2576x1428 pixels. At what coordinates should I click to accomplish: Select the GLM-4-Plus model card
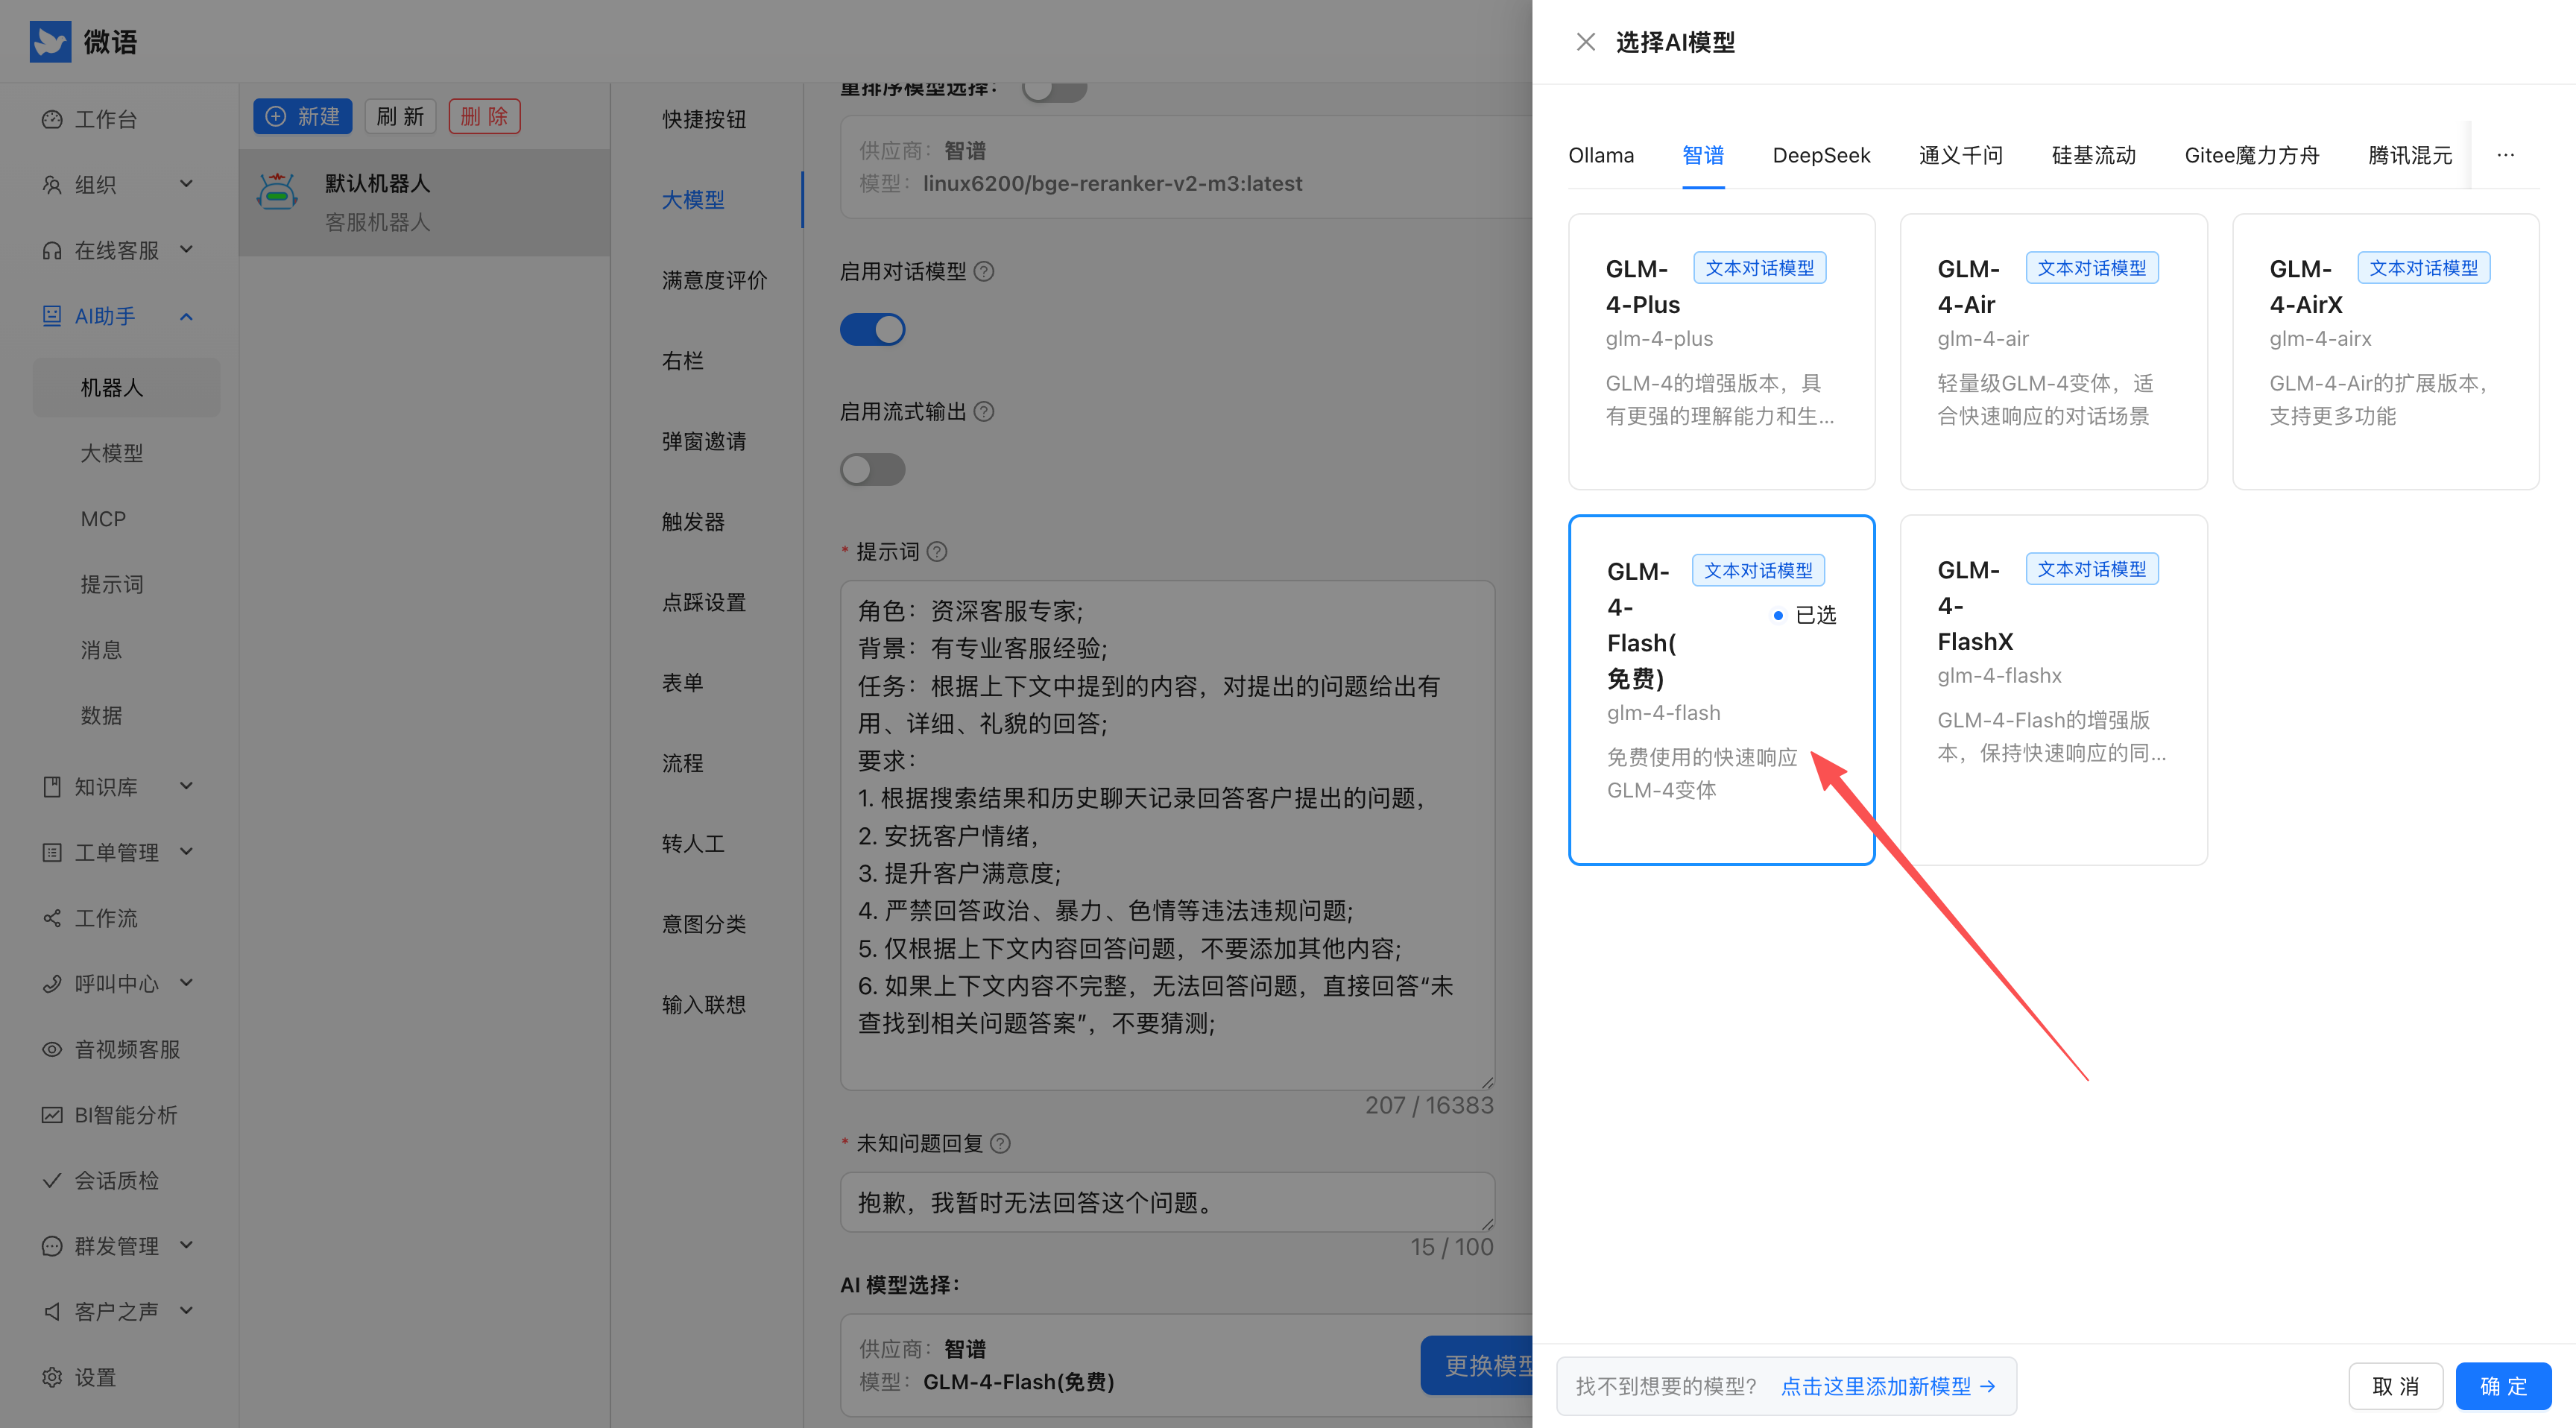tap(1721, 351)
